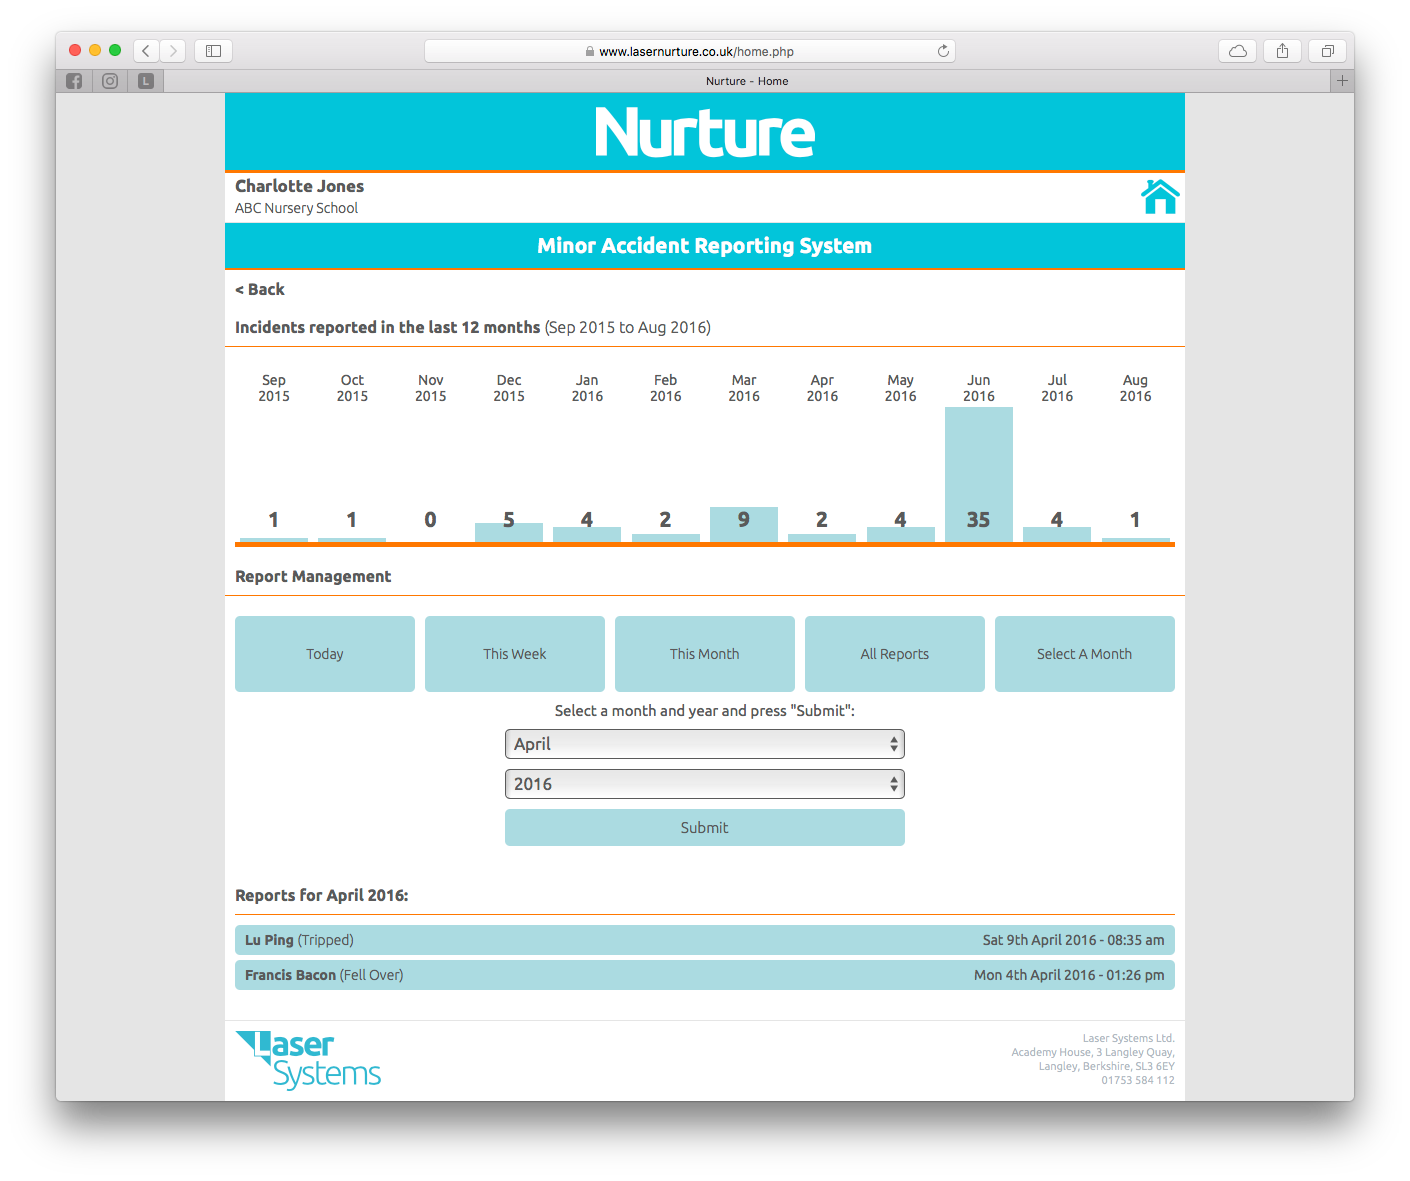Image resolution: width=1410 pixels, height=1181 pixels.
Task: Click the "< Back" link
Action: click(x=260, y=289)
